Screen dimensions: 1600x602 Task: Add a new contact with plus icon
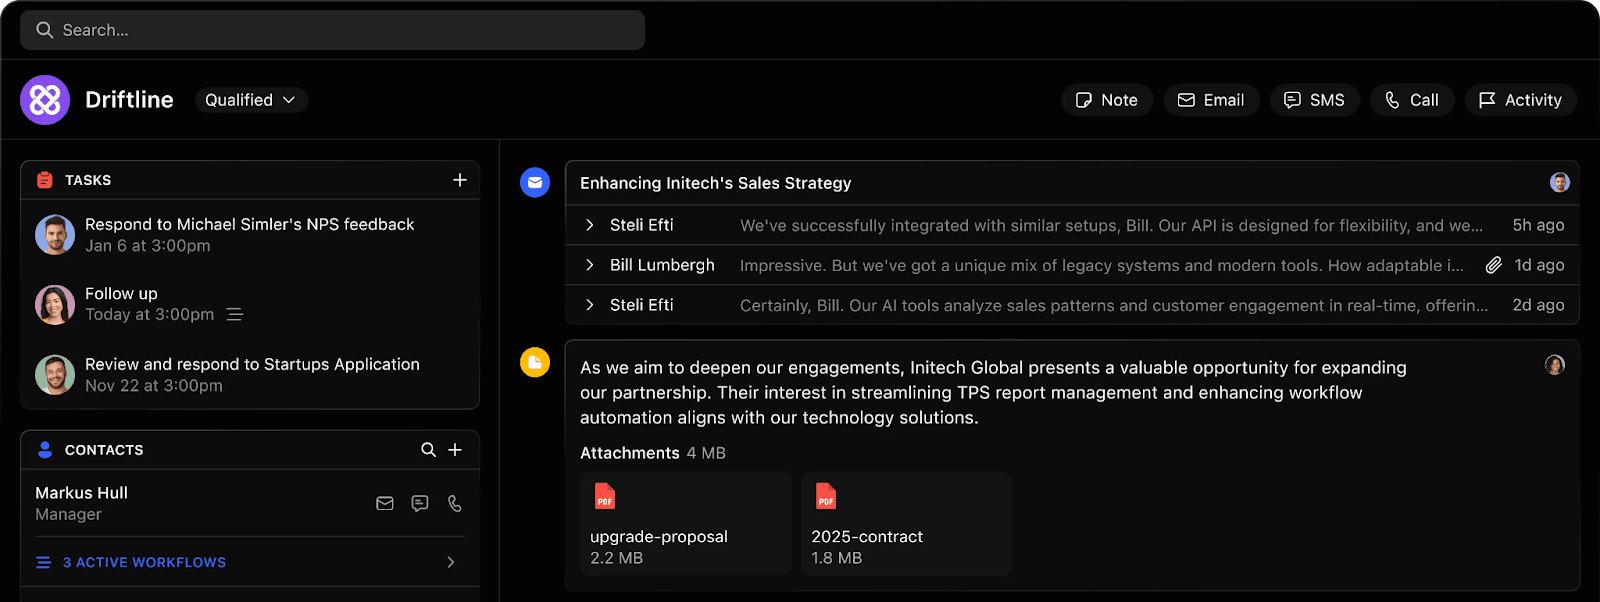455,450
